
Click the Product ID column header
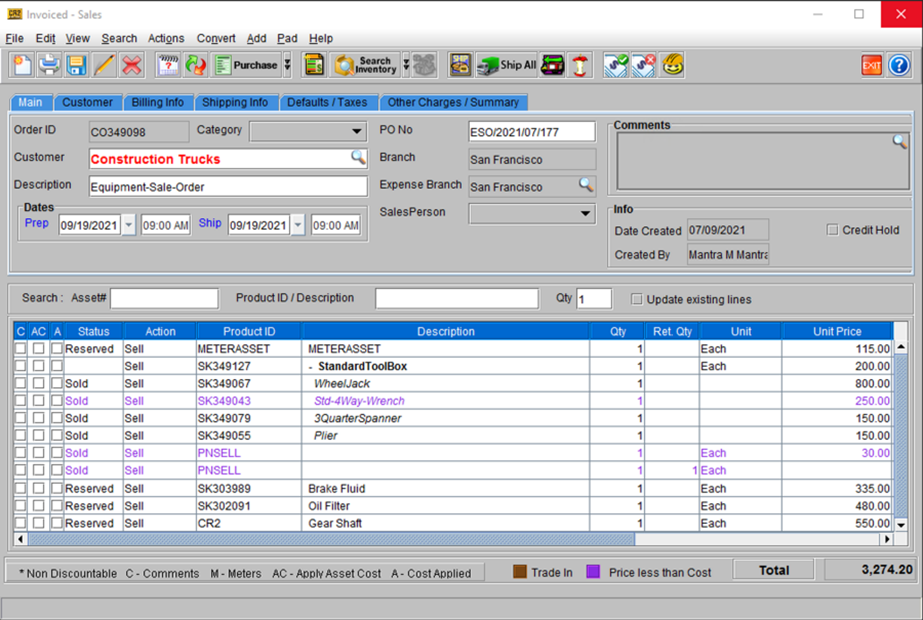(x=249, y=331)
